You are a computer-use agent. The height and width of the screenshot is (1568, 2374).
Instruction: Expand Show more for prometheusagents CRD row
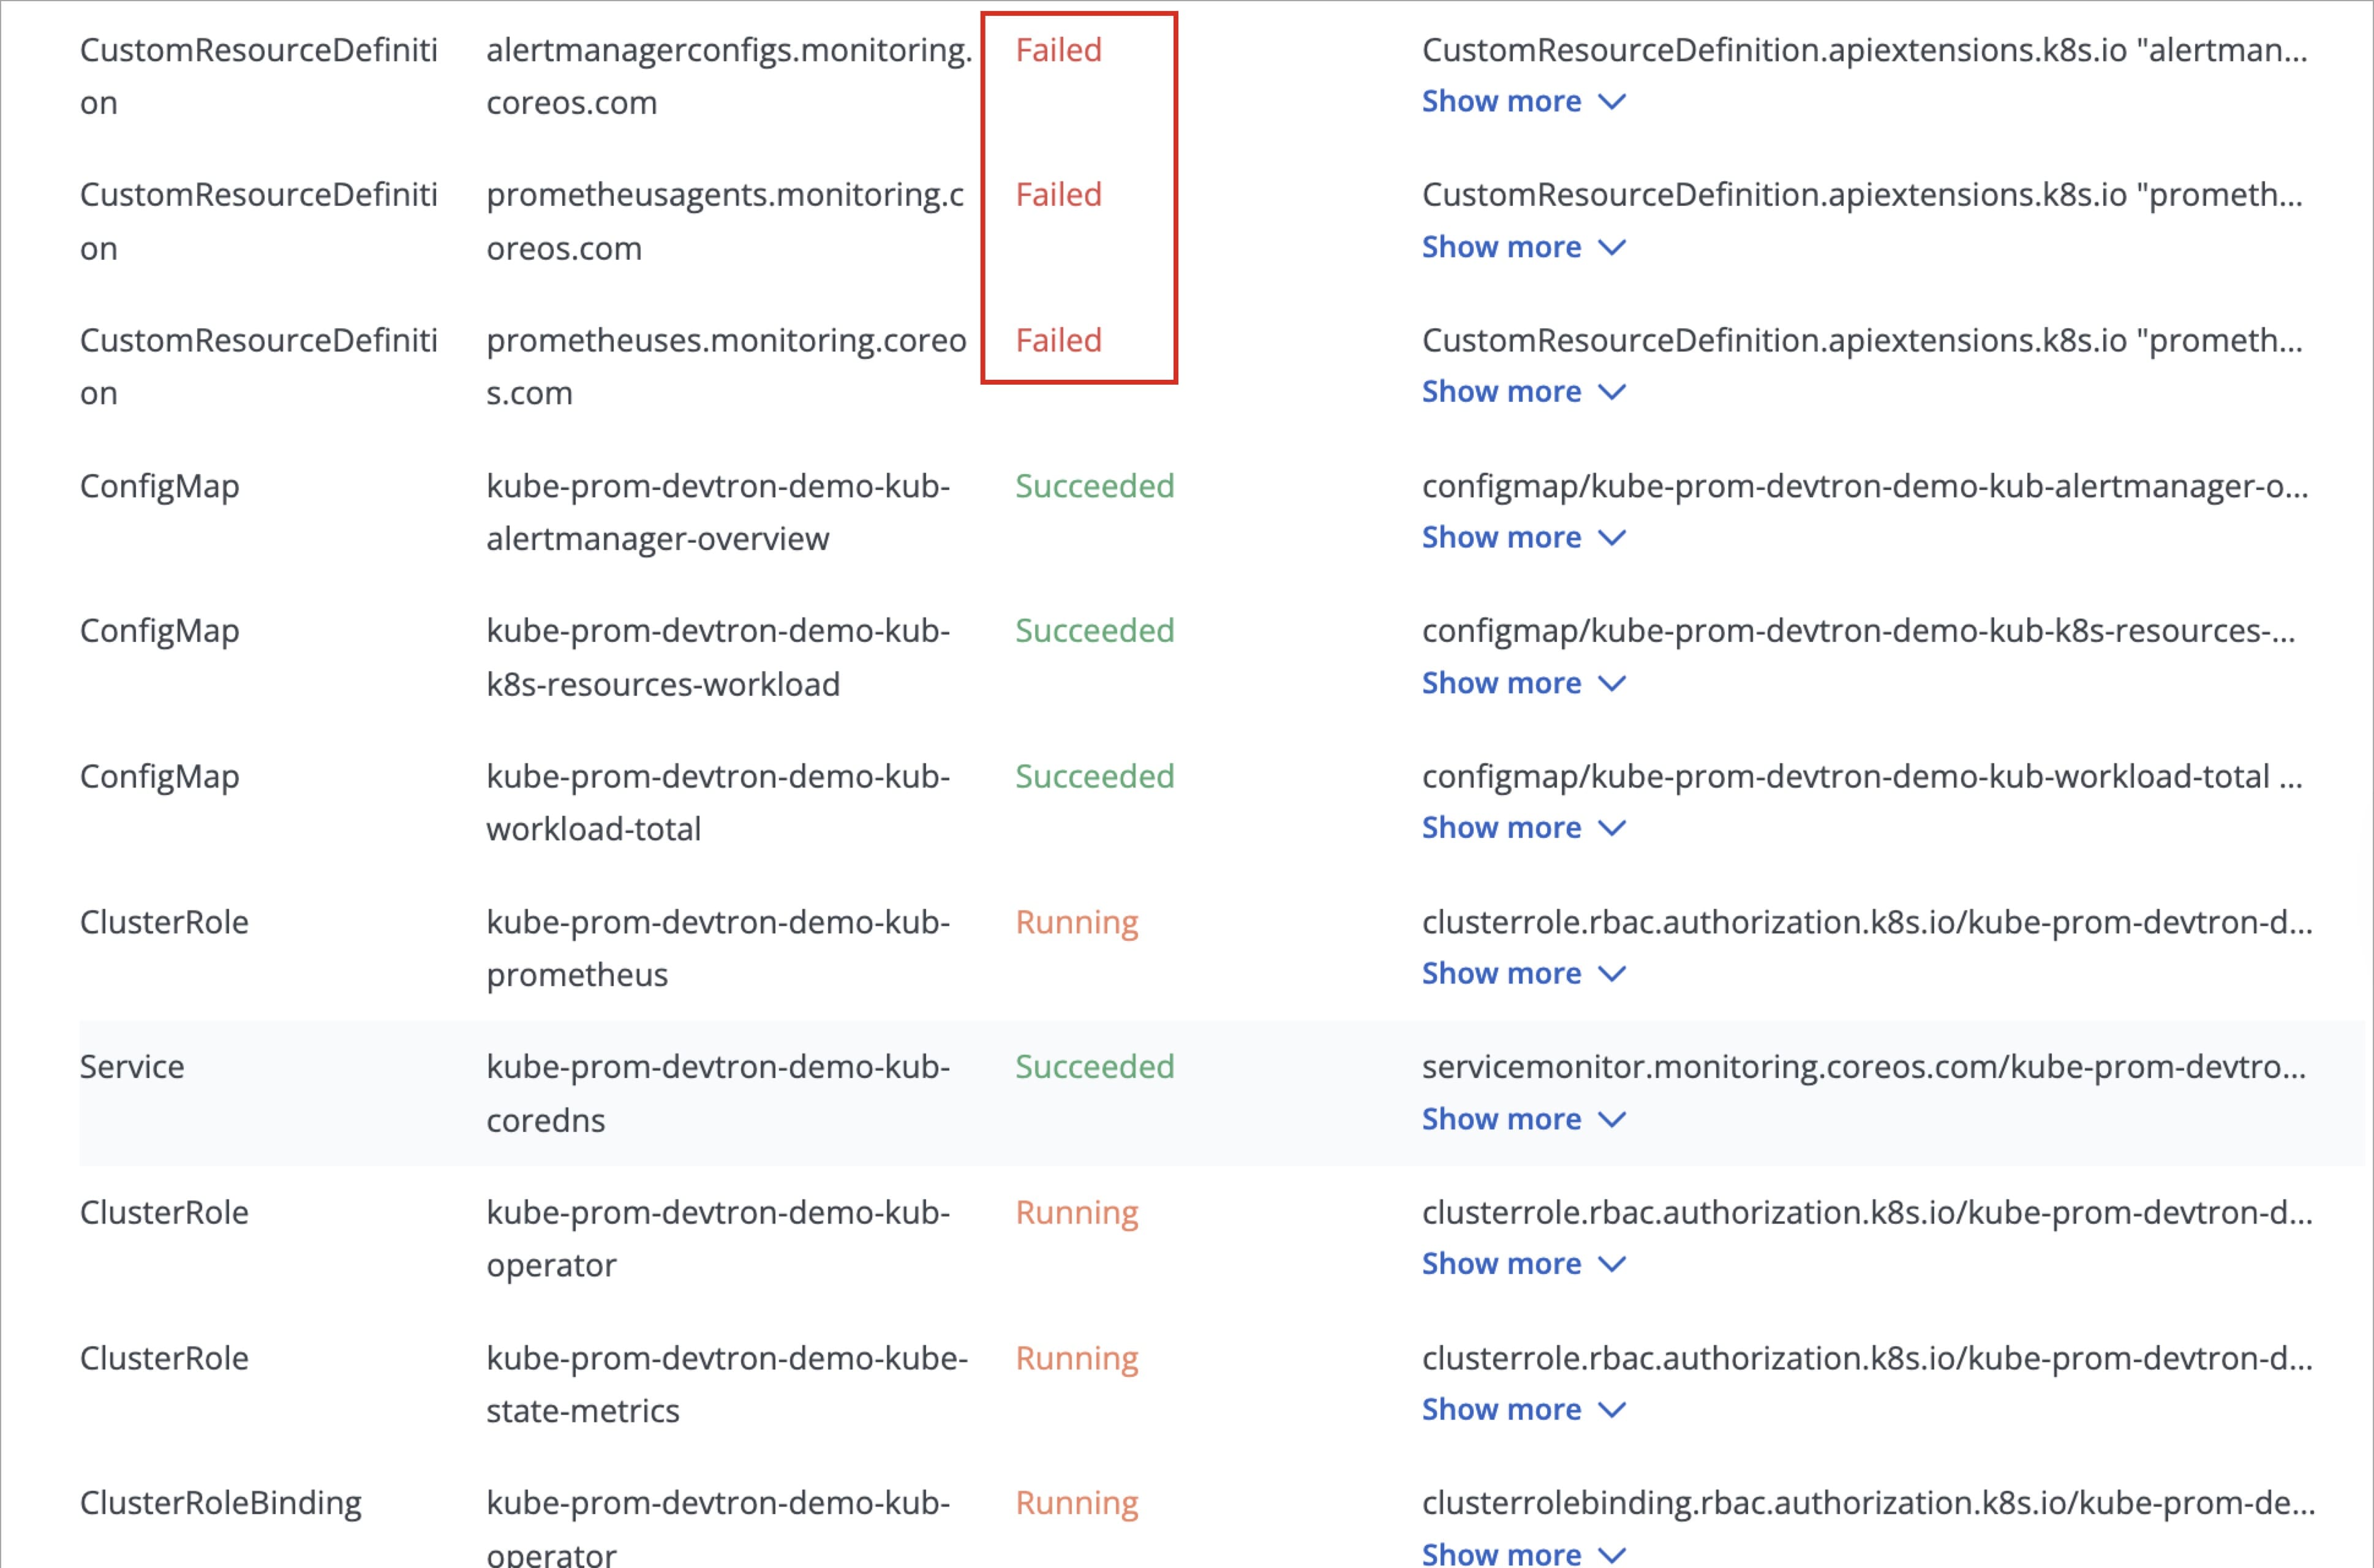pyautogui.click(x=1522, y=247)
